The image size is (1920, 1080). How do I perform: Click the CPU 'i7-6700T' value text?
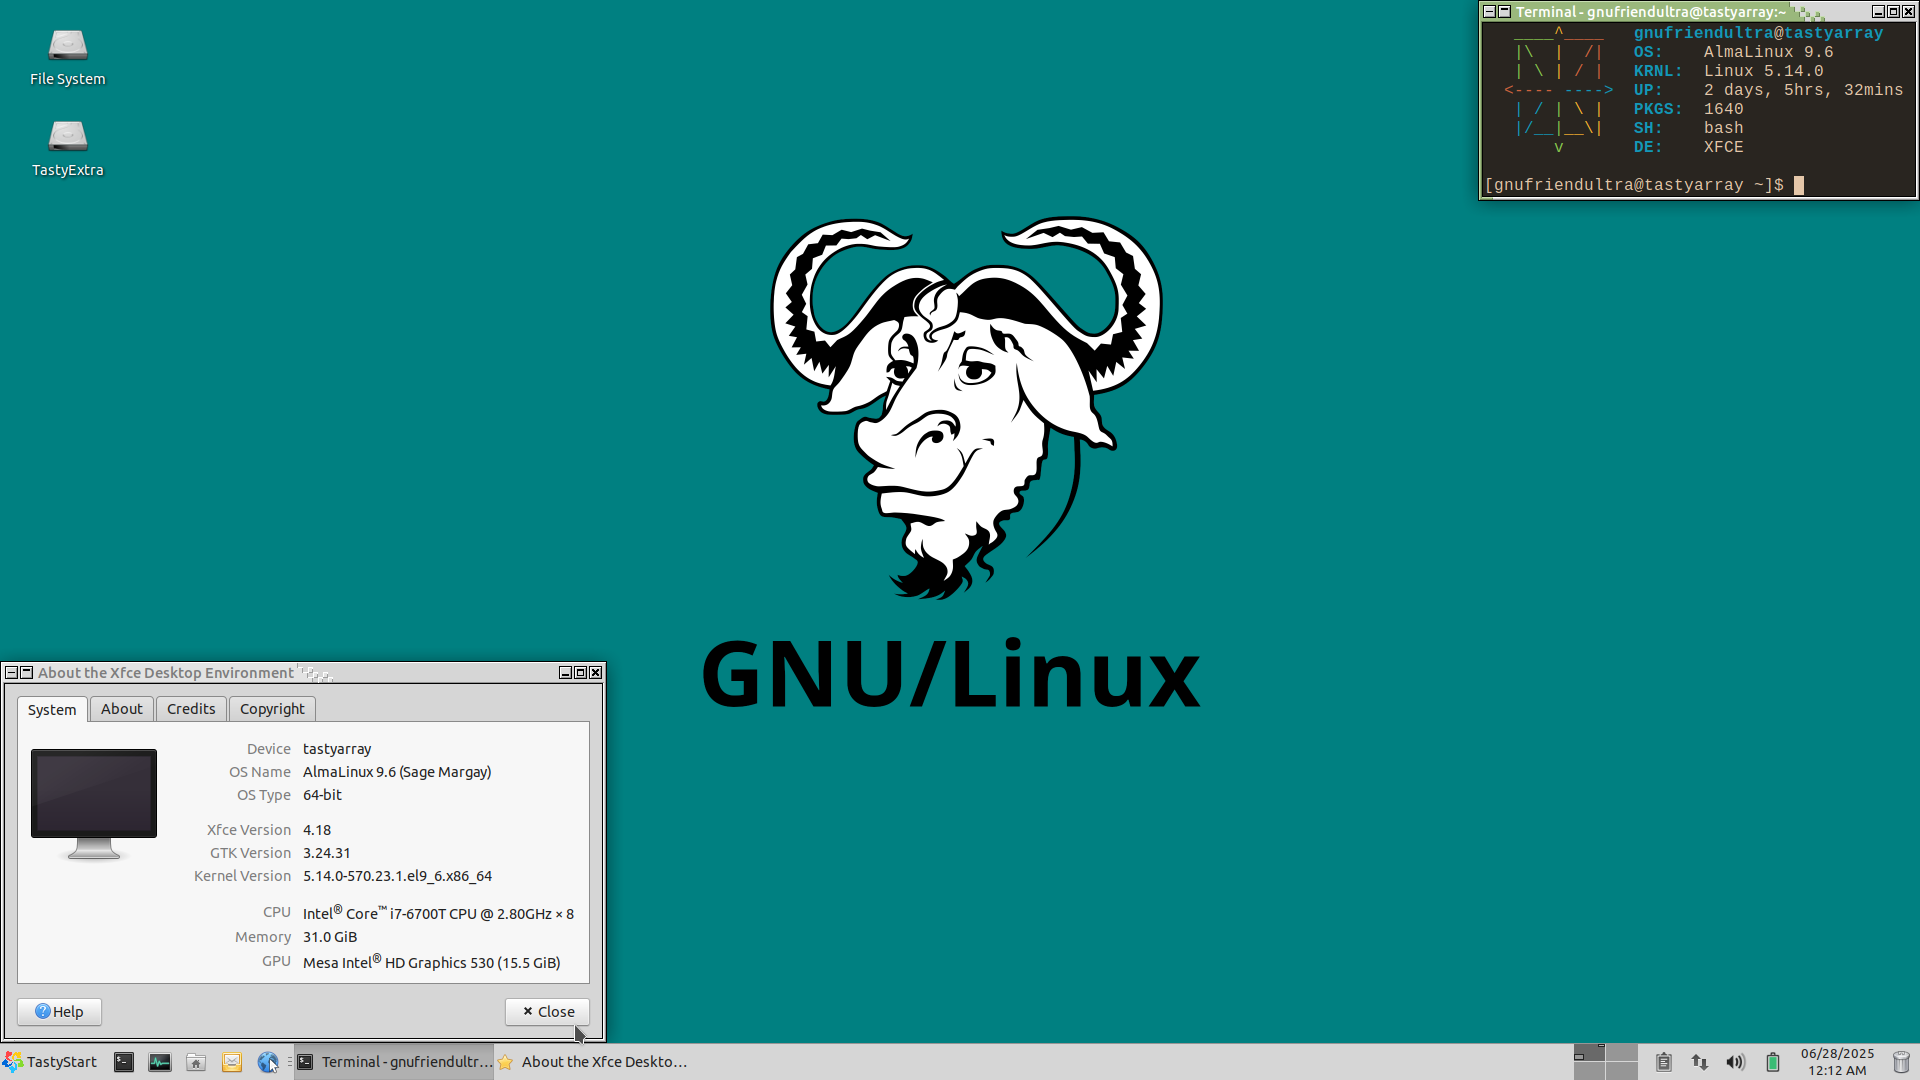[438, 913]
